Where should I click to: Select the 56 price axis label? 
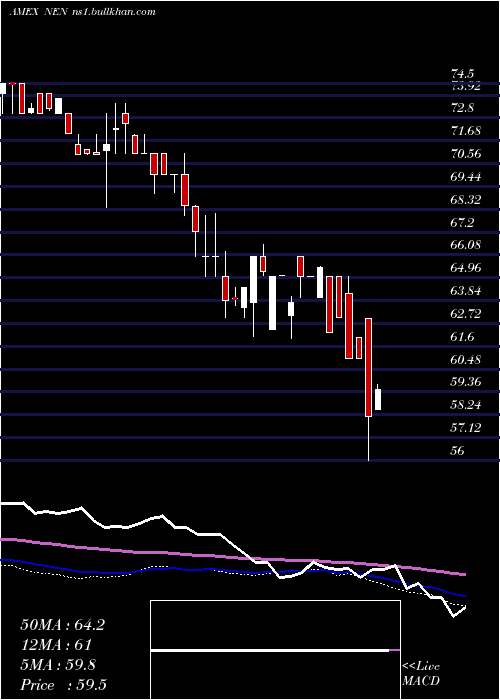tap(458, 451)
